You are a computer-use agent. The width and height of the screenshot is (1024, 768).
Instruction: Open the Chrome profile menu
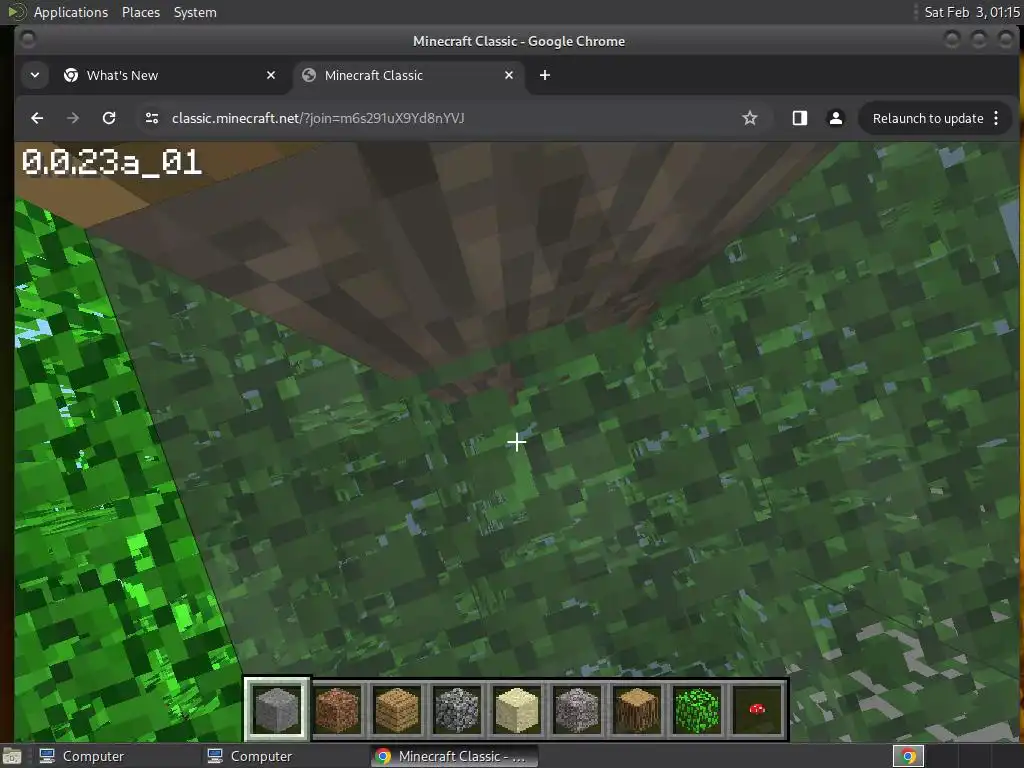coord(835,118)
